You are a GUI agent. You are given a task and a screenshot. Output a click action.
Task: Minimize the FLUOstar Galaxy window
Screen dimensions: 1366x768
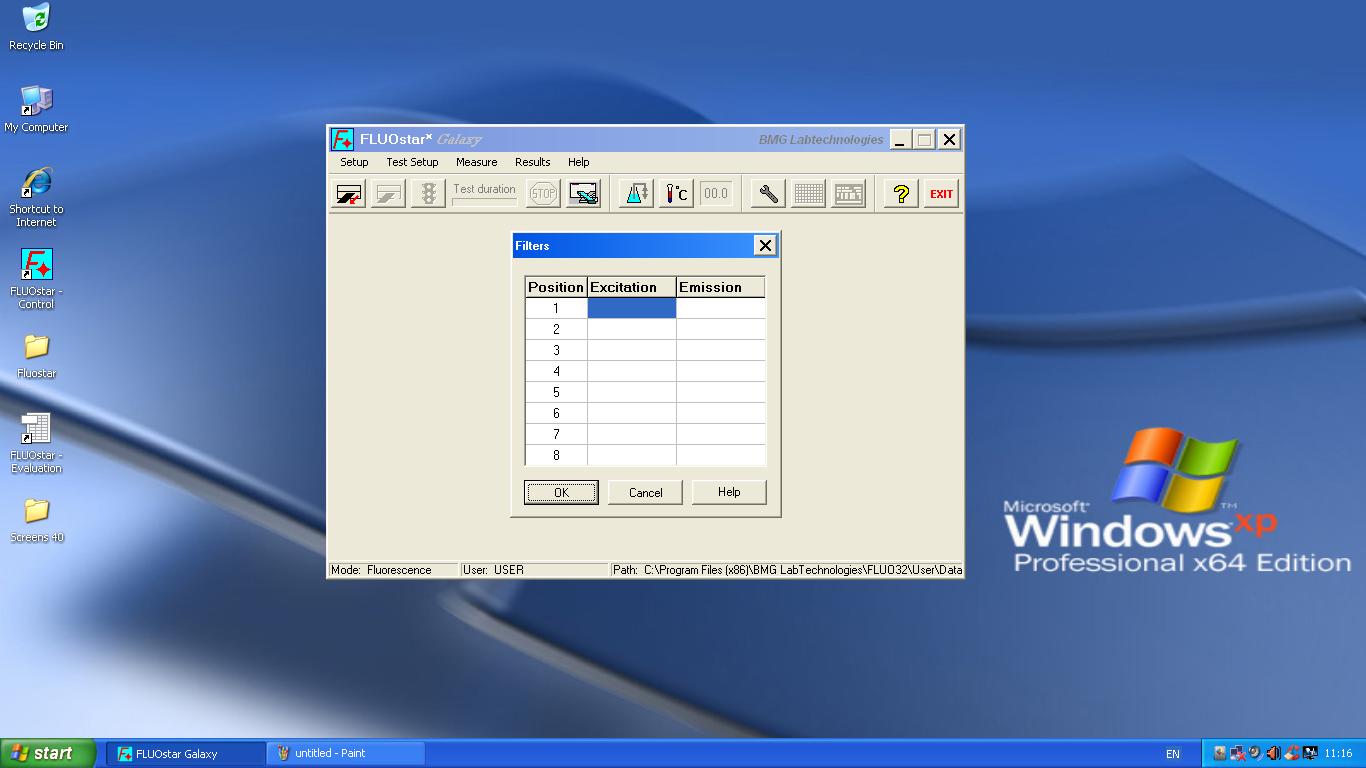click(900, 139)
